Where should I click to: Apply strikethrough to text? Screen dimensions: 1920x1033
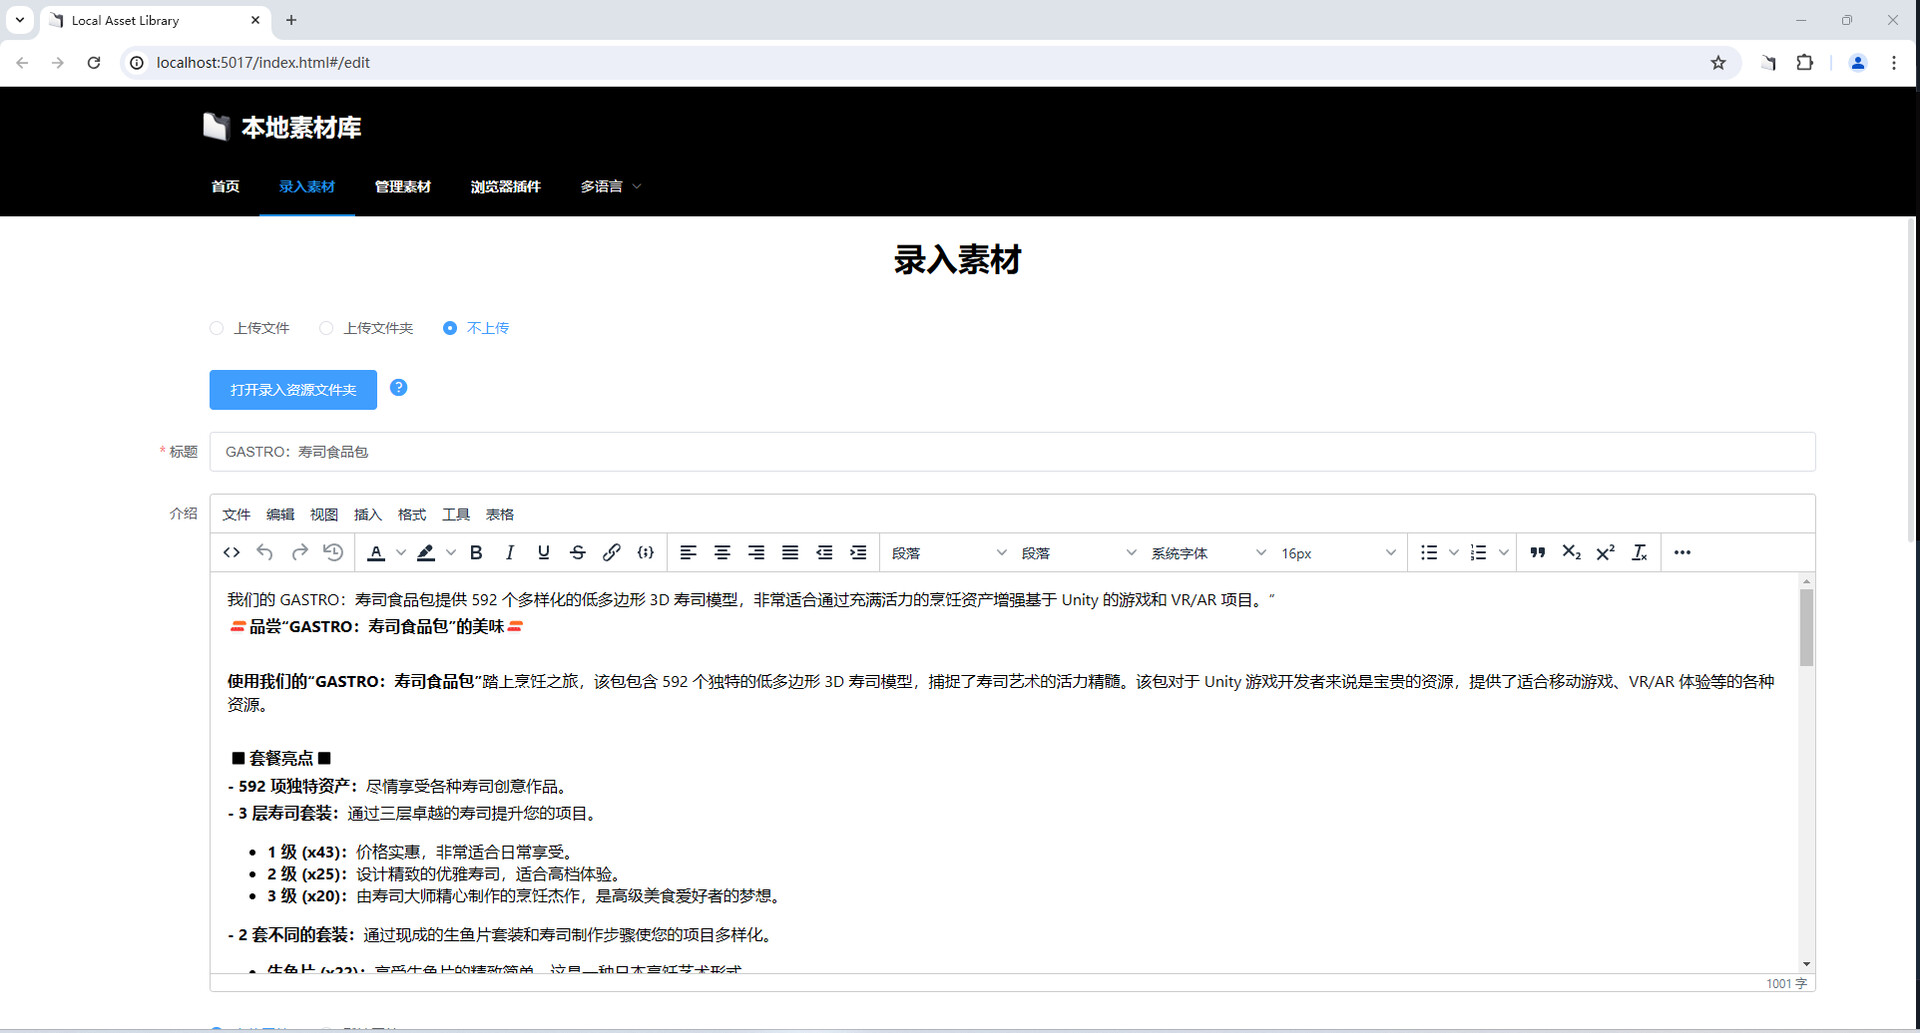pos(578,553)
